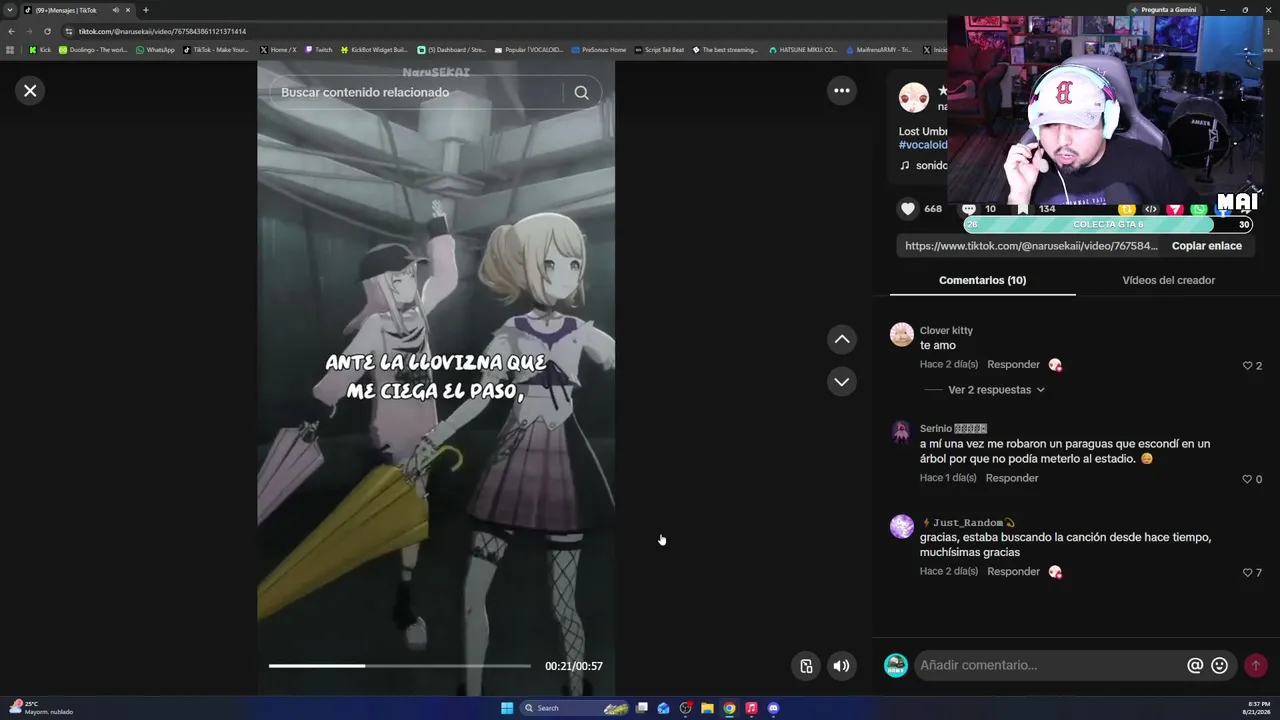The image size is (1280, 720).
Task: Share via the yellow repost icon
Action: click(1127, 209)
